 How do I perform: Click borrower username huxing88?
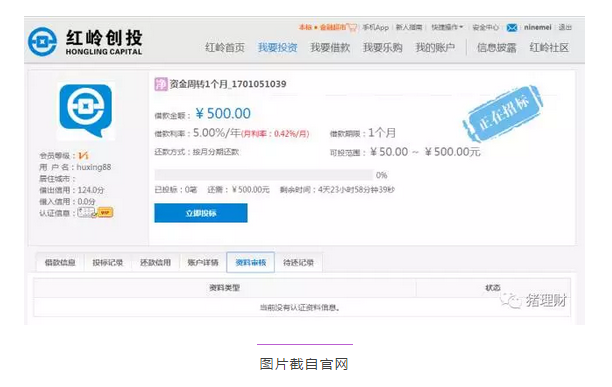point(94,167)
